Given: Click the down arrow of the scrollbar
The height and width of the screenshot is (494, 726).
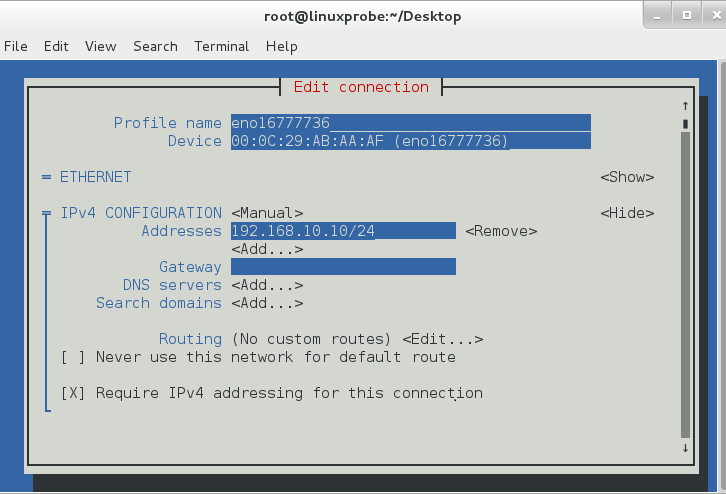Looking at the screenshot, I should click(685, 448).
